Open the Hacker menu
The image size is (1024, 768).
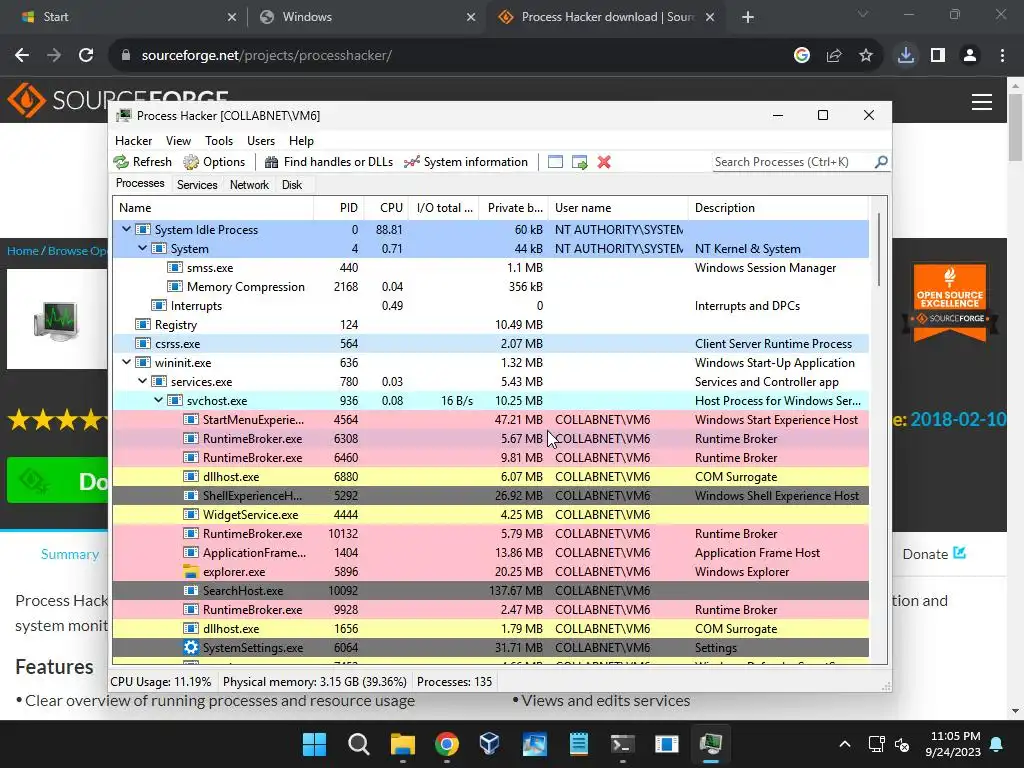click(133, 140)
